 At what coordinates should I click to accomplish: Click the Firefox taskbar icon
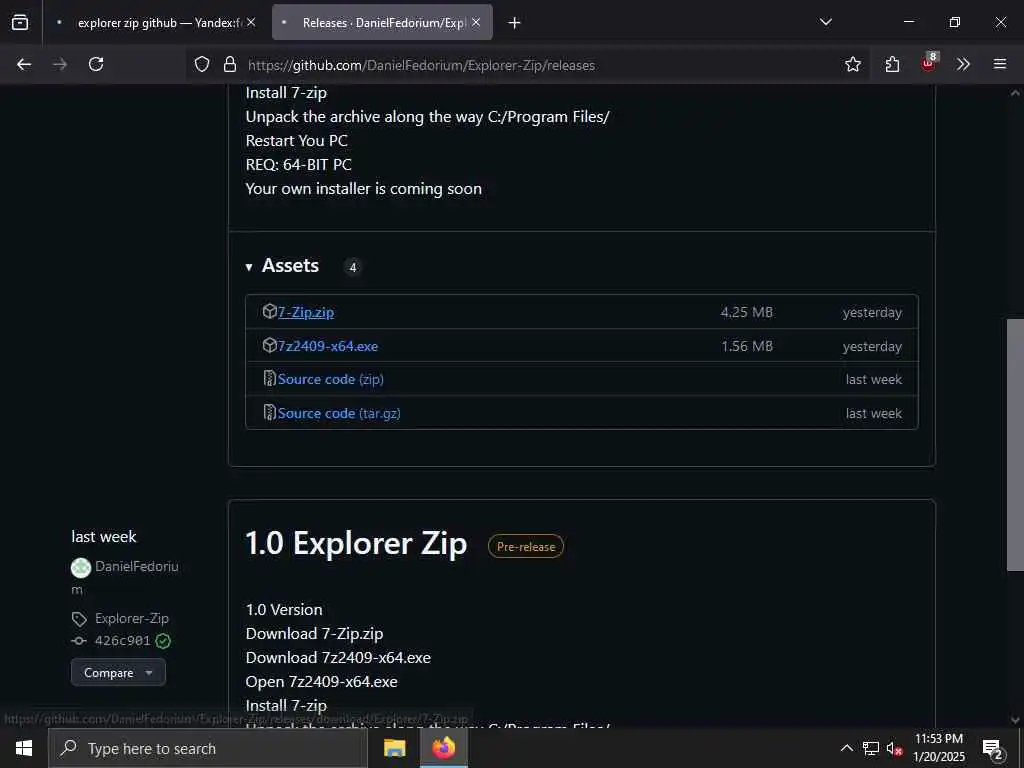(444, 748)
